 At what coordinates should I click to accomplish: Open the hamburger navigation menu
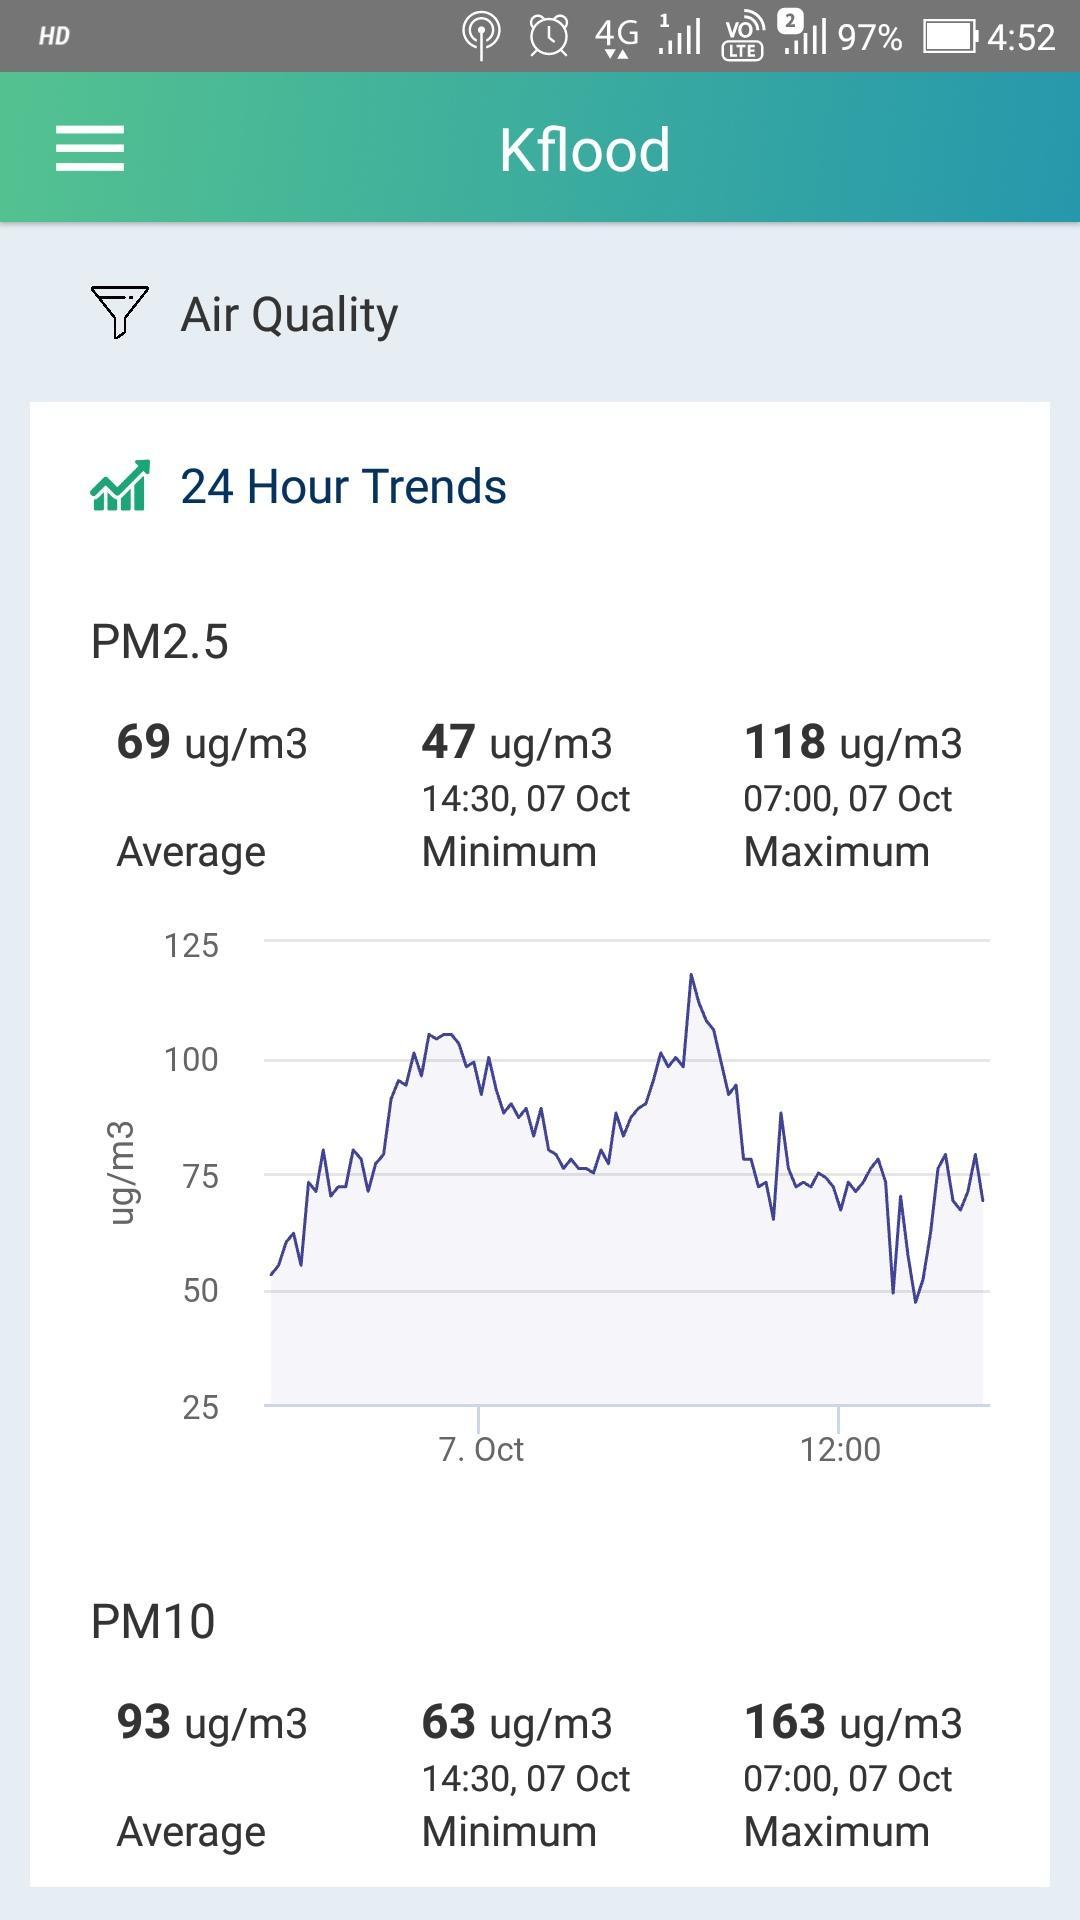90,148
